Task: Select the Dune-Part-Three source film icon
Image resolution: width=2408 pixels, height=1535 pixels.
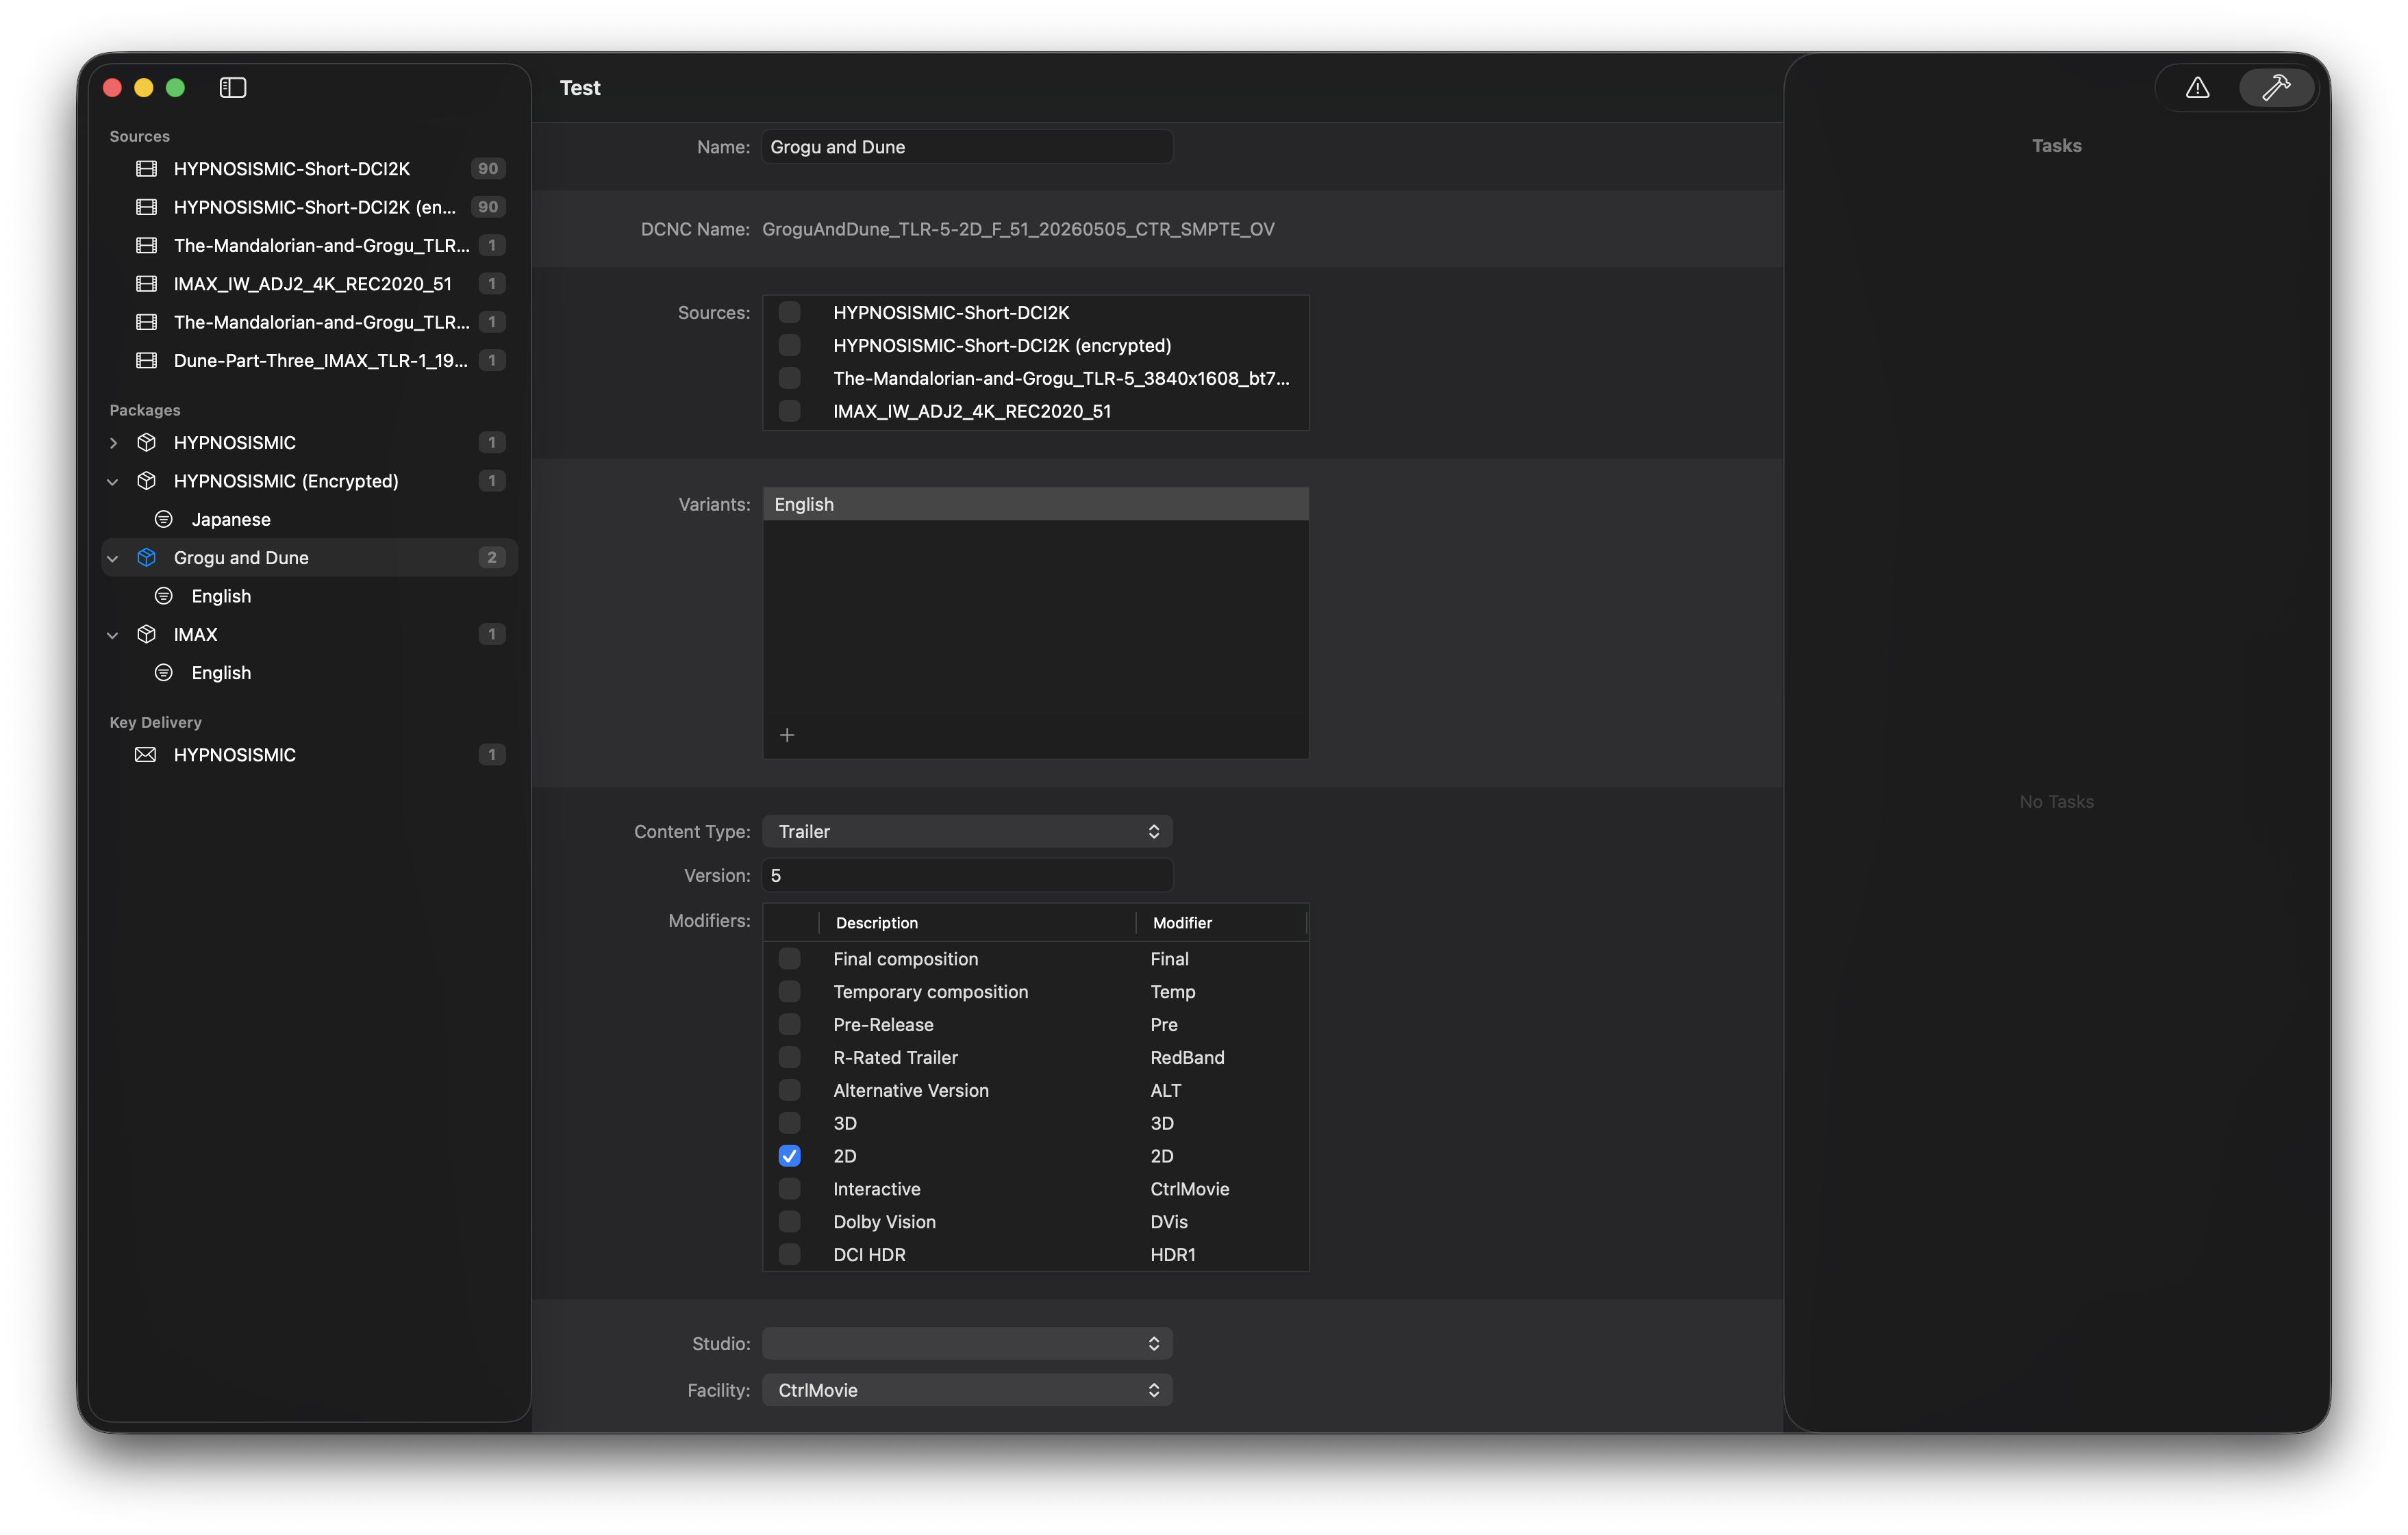Action: click(146, 360)
